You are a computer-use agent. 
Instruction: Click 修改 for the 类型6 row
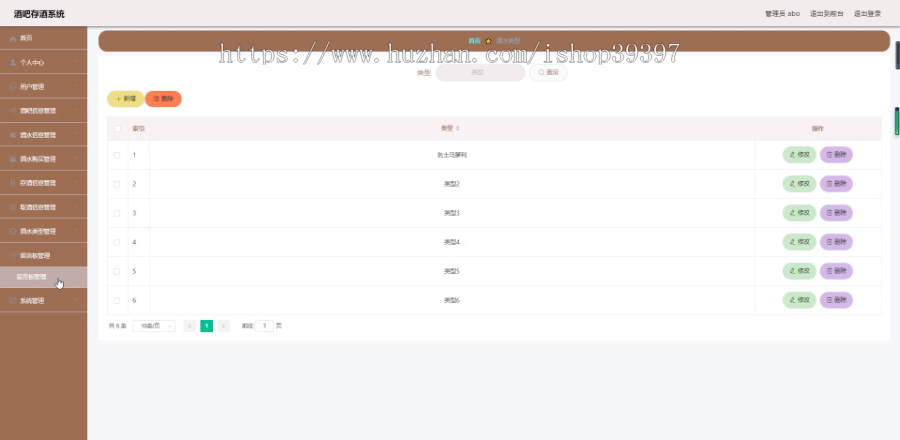coord(799,300)
